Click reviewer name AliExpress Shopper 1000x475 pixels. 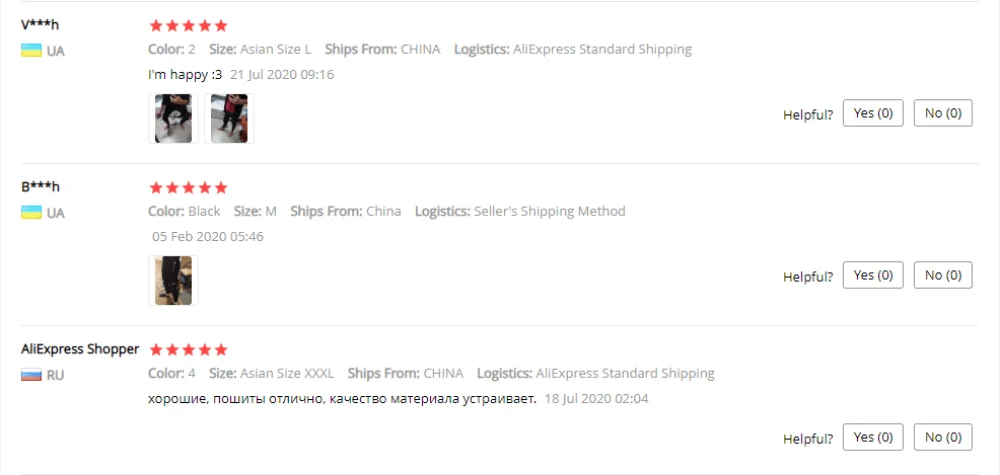pyautogui.click(x=80, y=349)
